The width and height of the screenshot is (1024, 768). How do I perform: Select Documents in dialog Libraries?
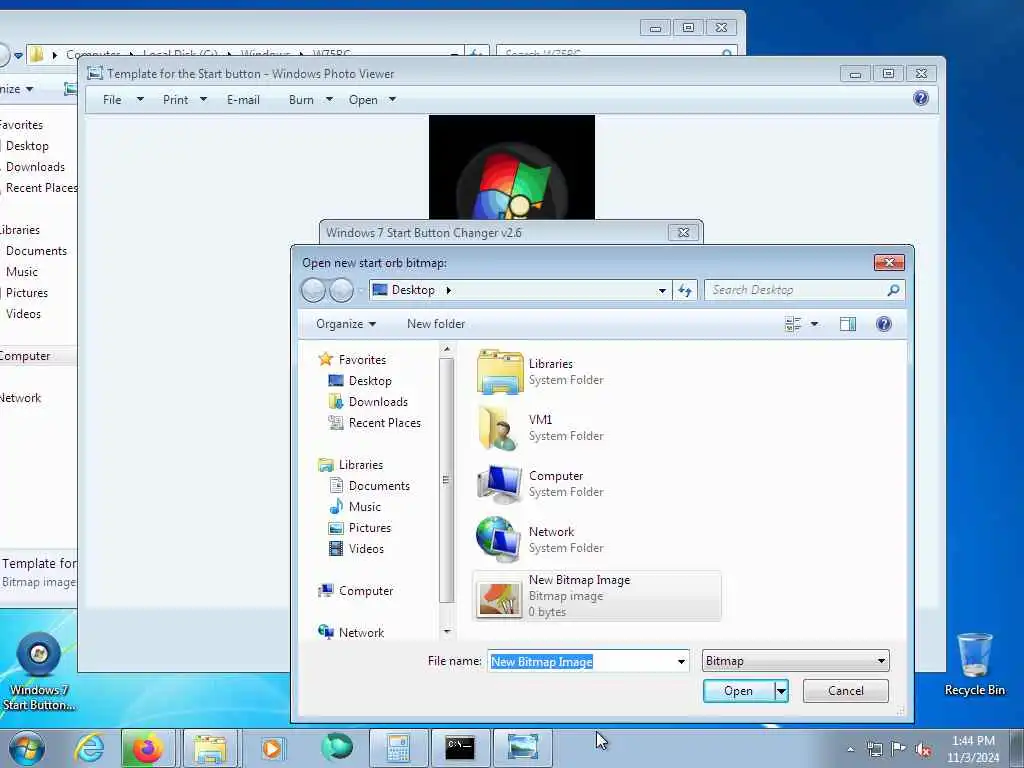click(379, 486)
